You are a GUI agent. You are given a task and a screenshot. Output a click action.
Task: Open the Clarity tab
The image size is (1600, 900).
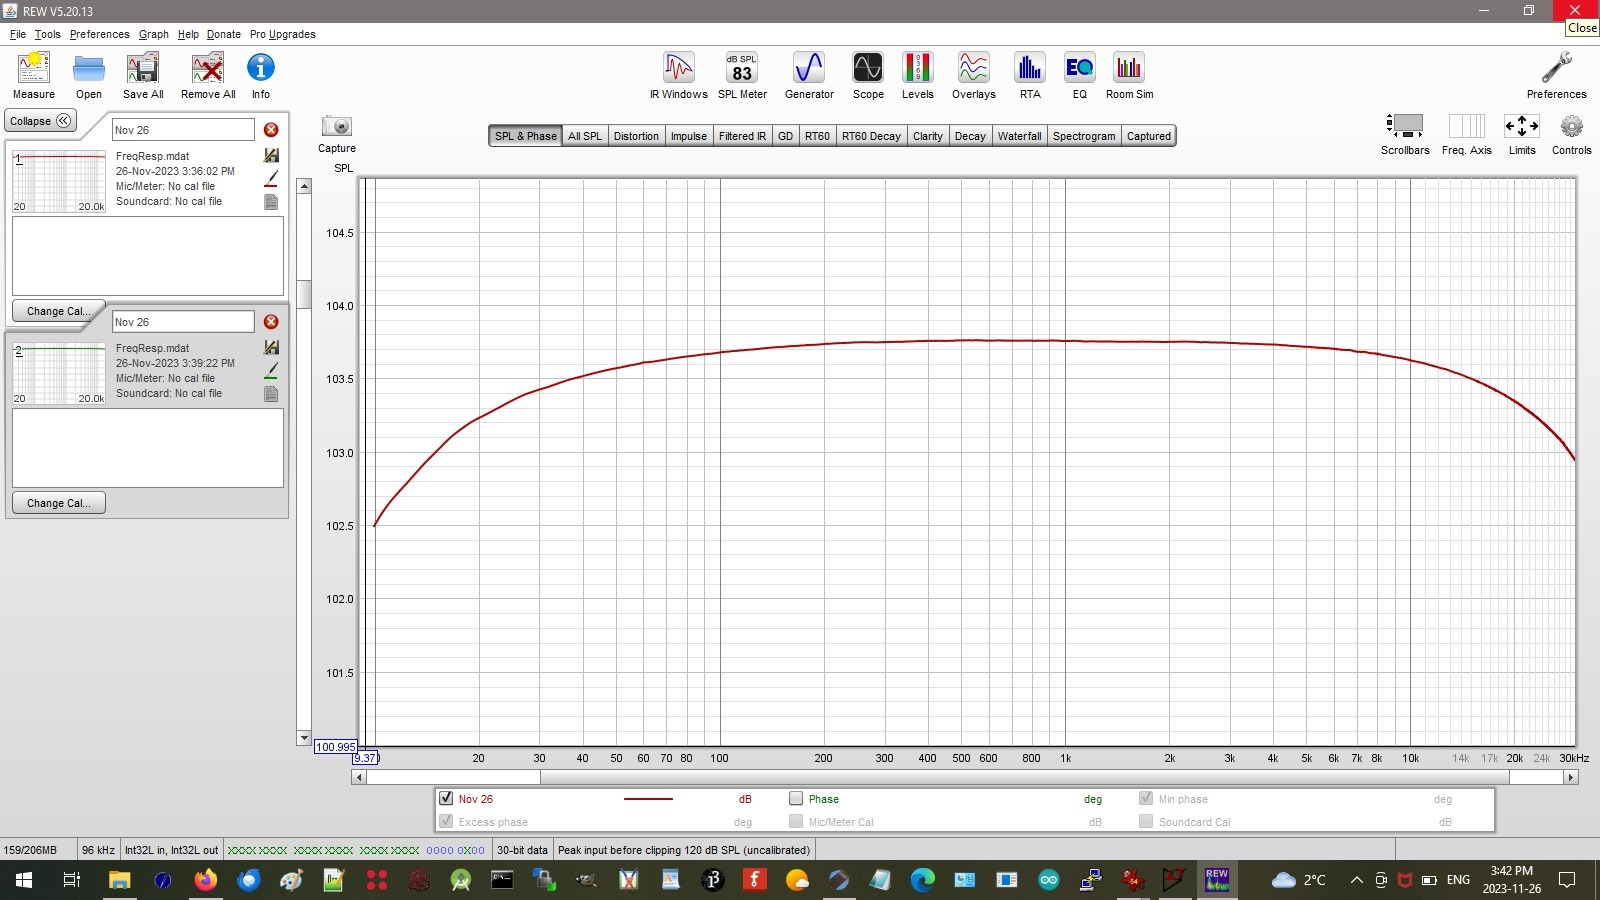pos(928,136)
